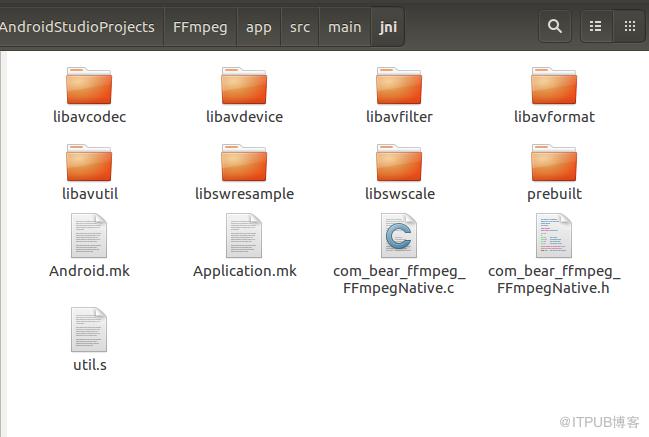649x437 pixels.
Task: Click the libavdevice name label
Action: pyautogui.click(x=245, y=117)
